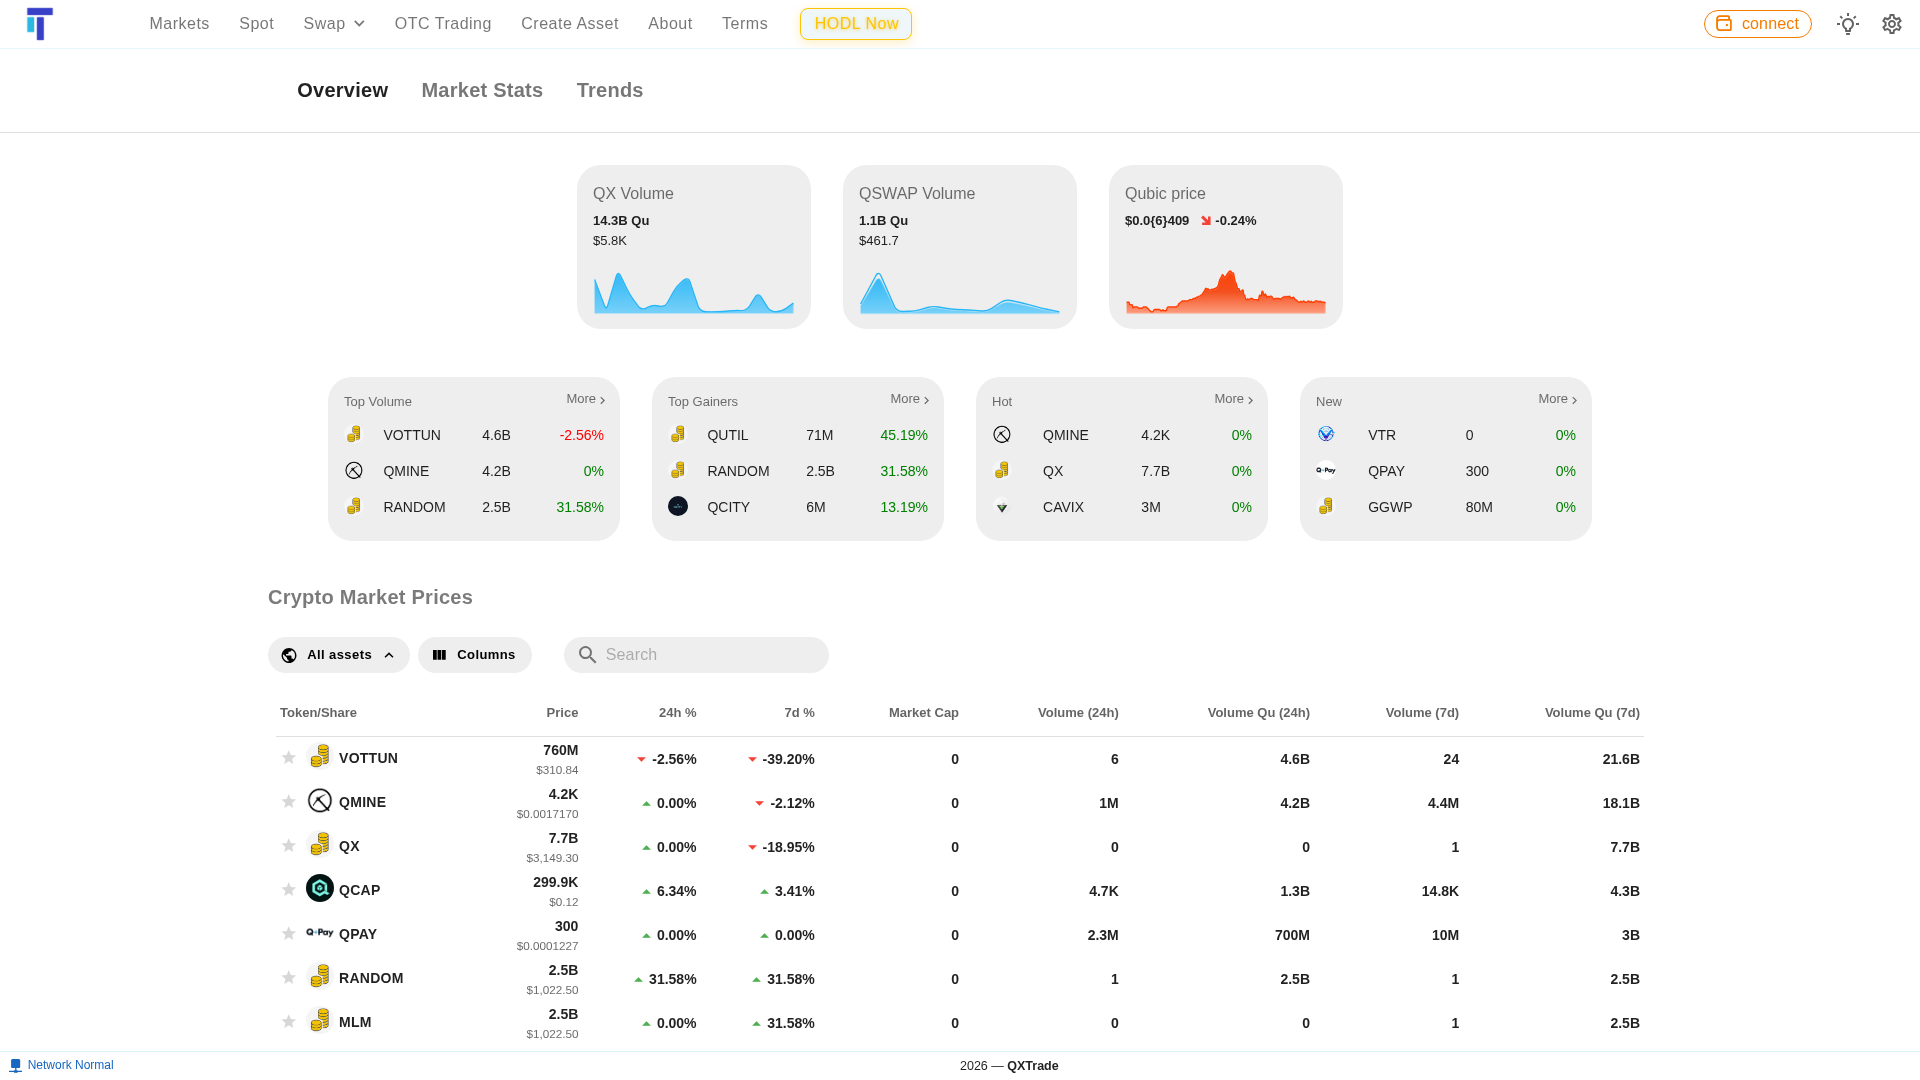Toggle light mode lightbulb icon
The image size is (1920, 1080).
click(x=1848, y=24)
